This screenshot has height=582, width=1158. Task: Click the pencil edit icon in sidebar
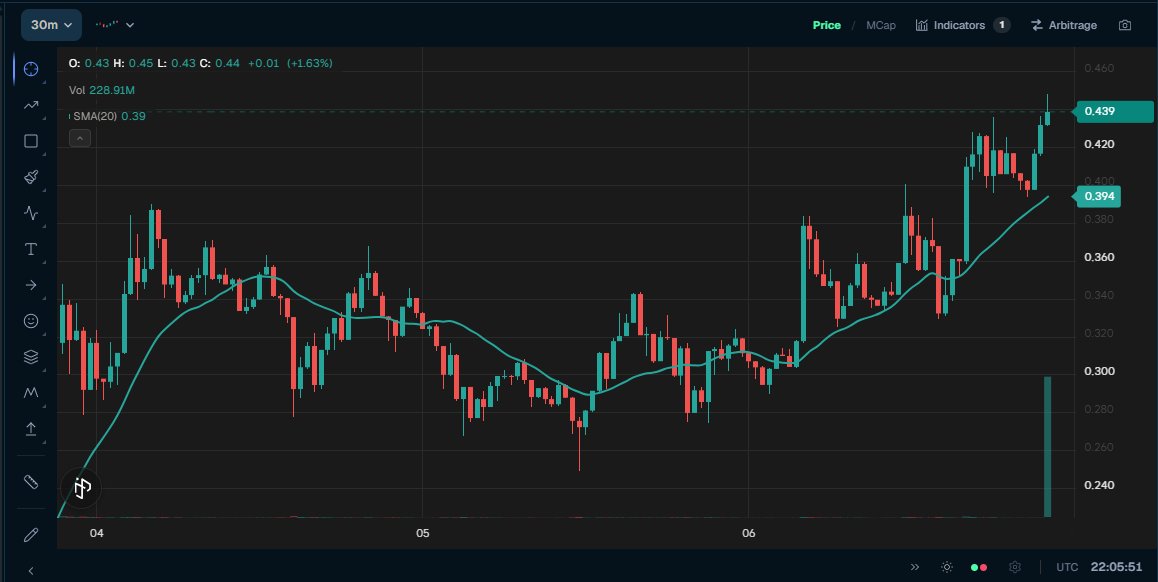pyautogui.click(x=31, y=535)
